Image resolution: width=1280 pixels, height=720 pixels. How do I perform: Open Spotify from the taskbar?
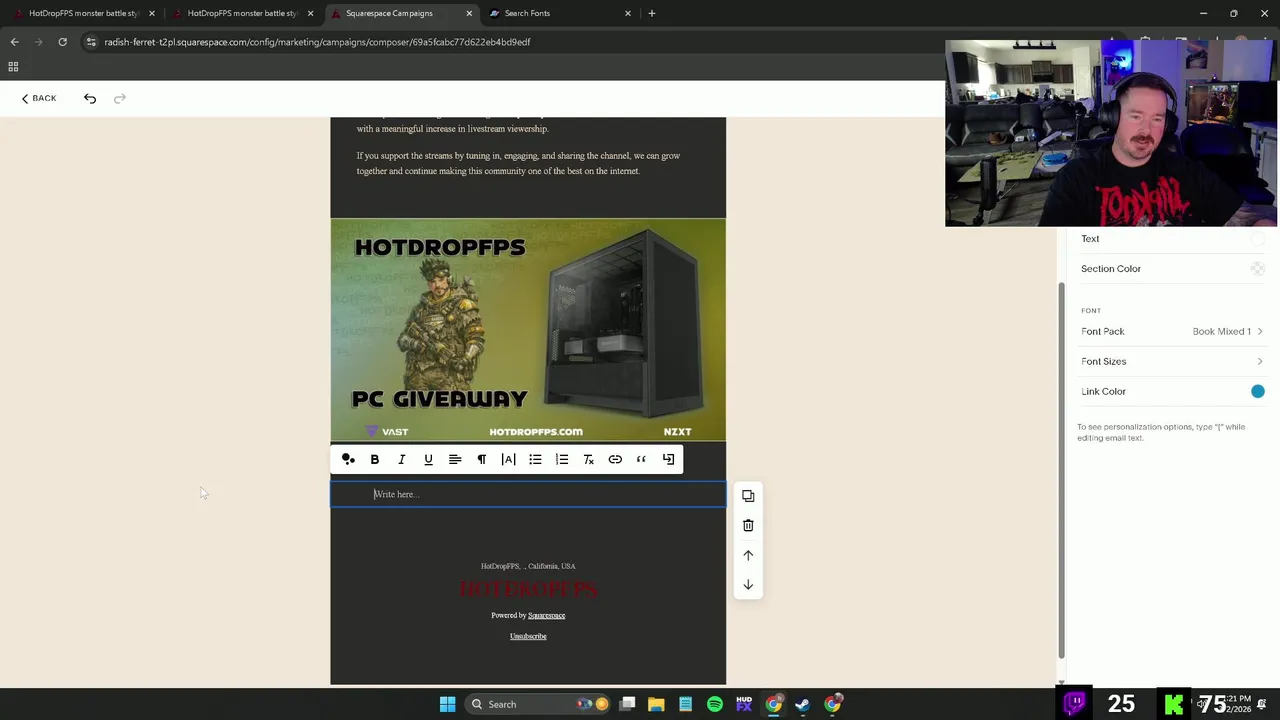coord(715,704)
